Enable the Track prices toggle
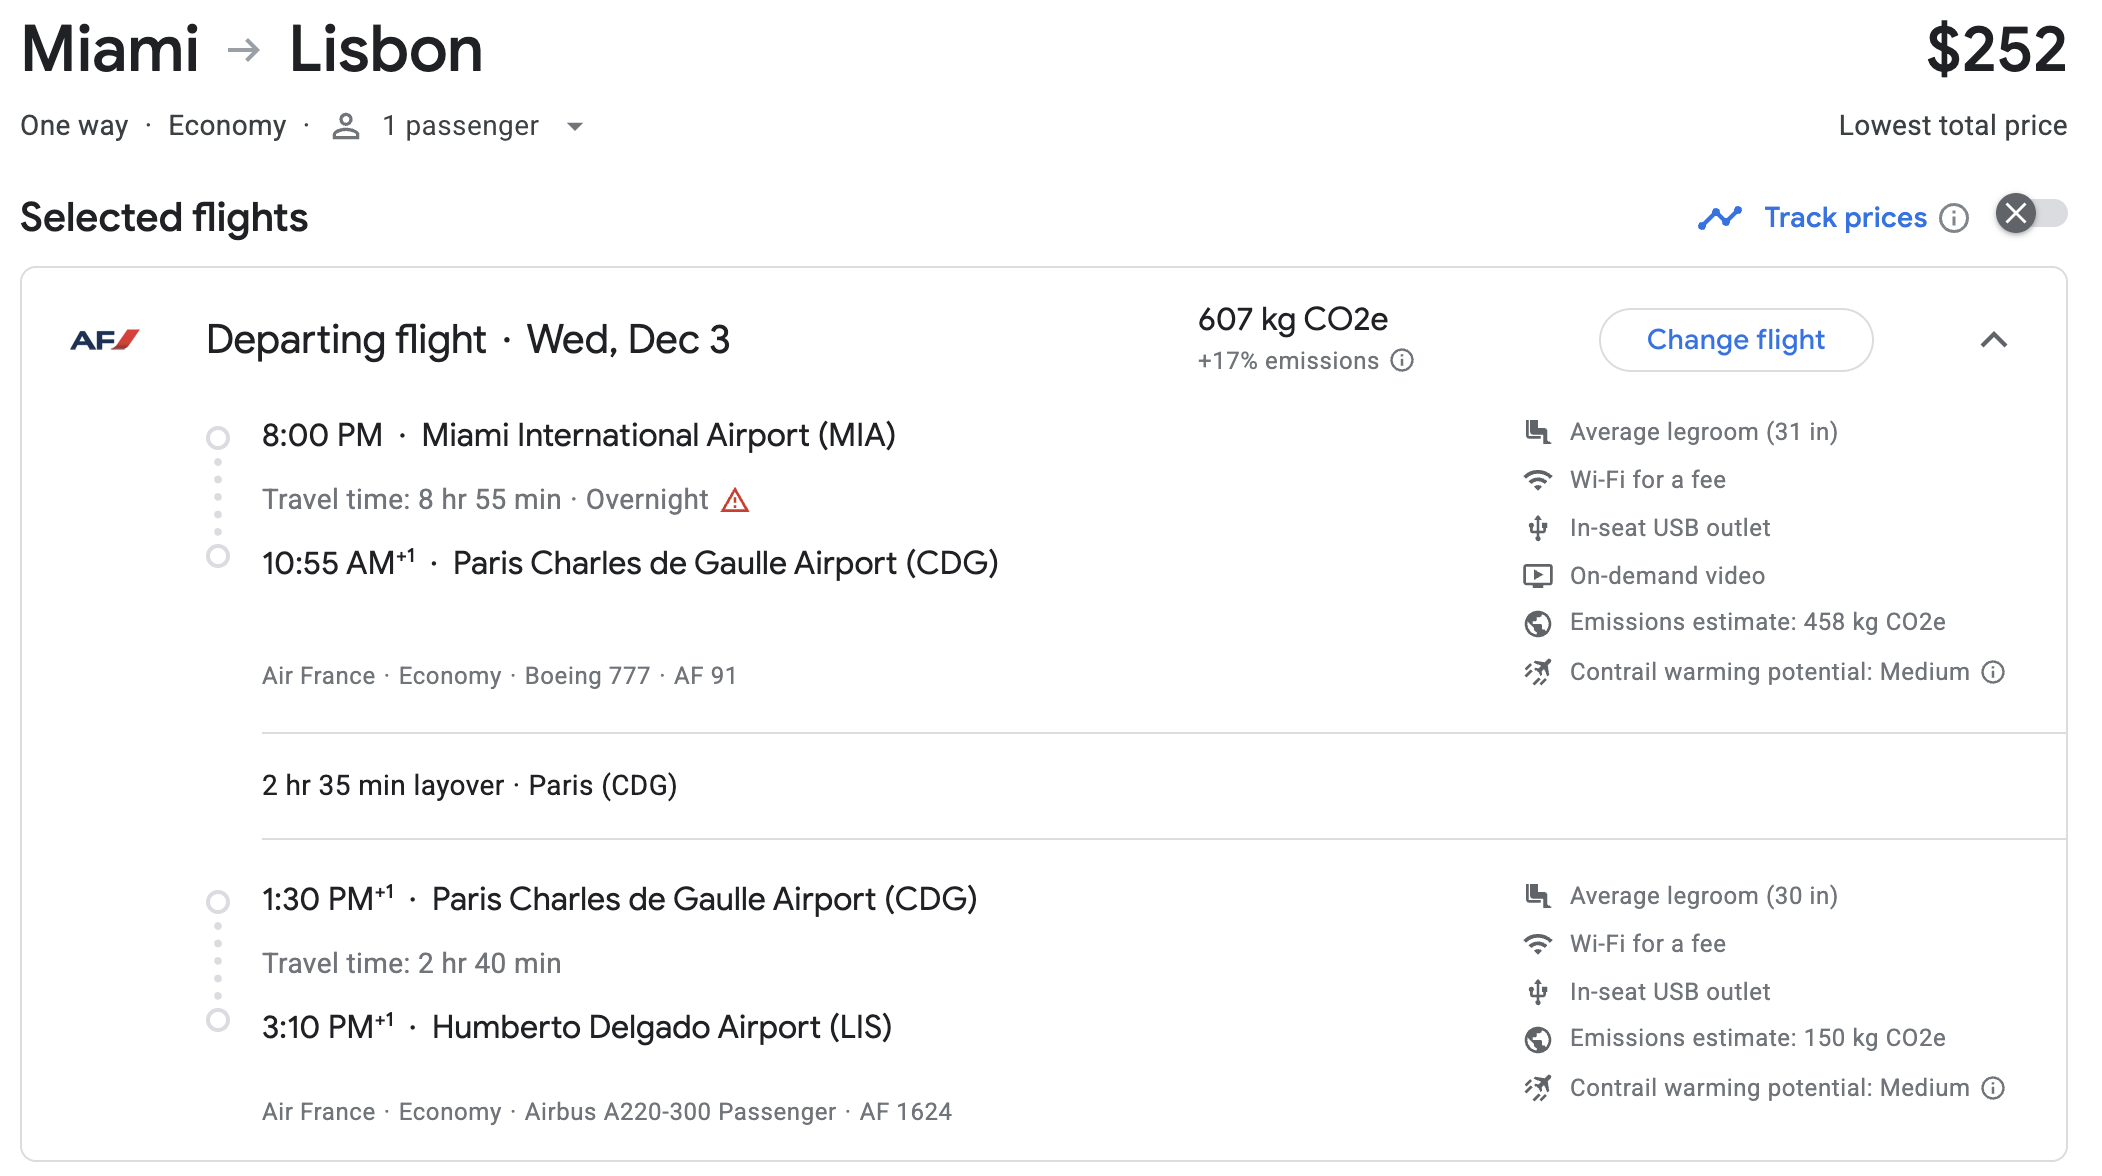This screenshot has height=1176, width=2102. coord(2031,214)
